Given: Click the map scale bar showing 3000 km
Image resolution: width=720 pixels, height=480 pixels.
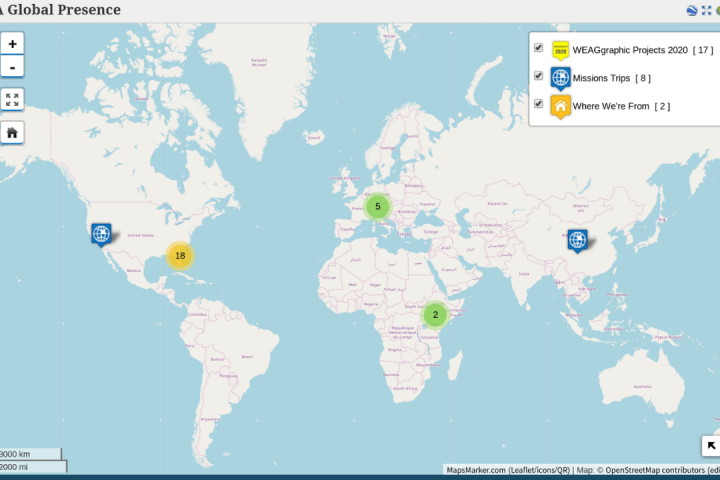Looking at the screenshot, I should tap(31, 454).
